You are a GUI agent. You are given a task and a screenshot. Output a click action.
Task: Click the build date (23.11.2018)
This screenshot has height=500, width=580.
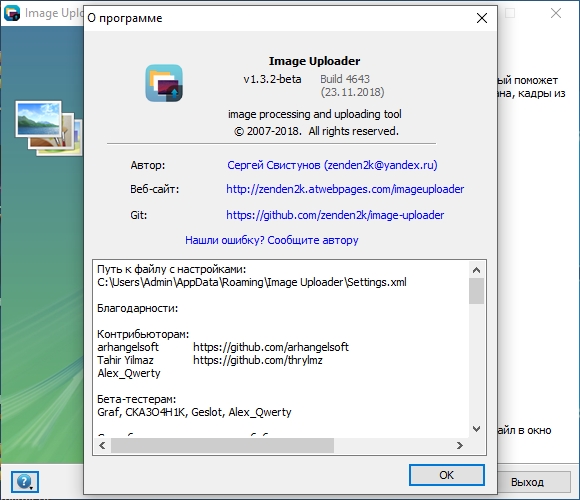(353, 92)
